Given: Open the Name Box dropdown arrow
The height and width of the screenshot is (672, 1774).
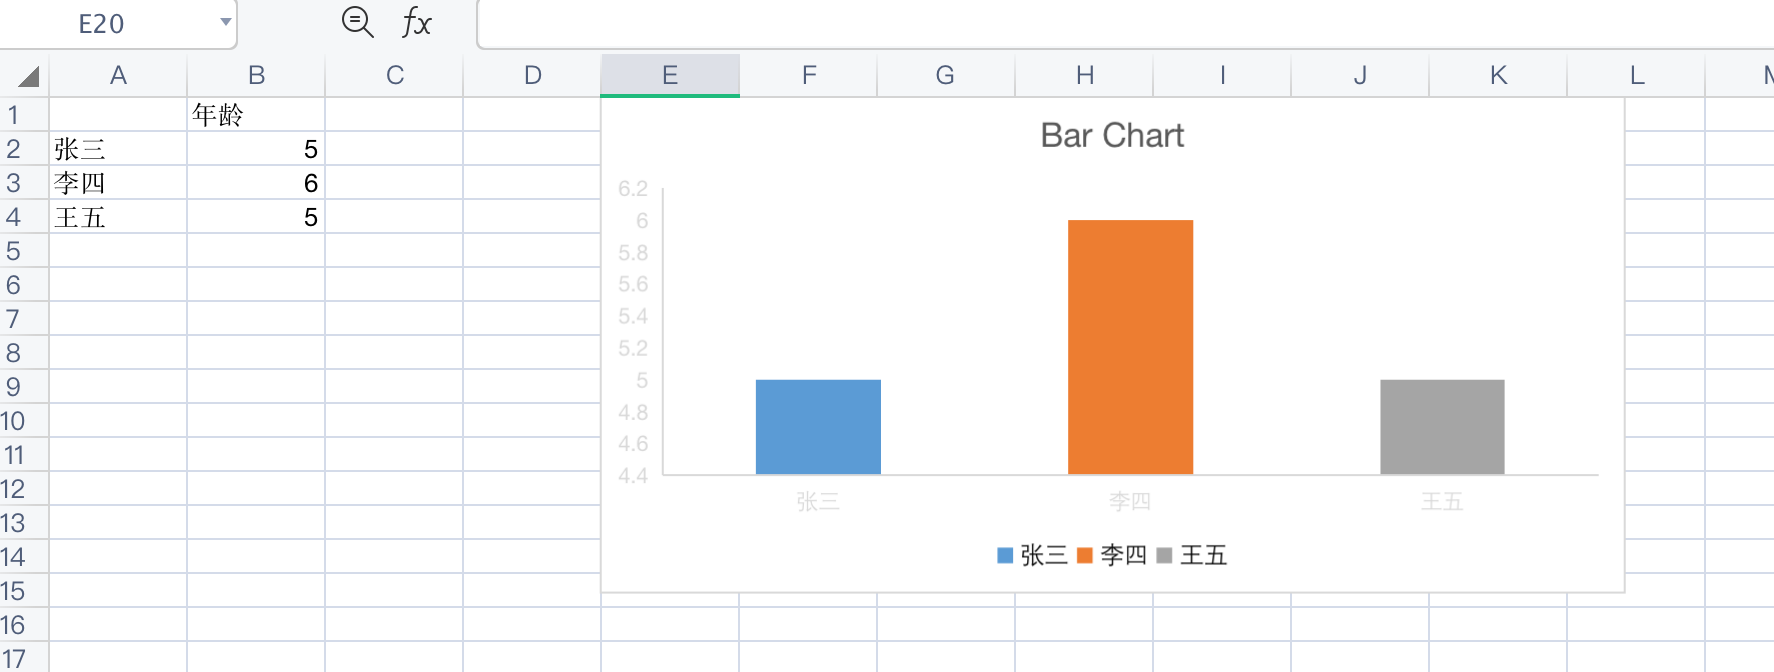Looking at the screenshot, I should 226,22.
